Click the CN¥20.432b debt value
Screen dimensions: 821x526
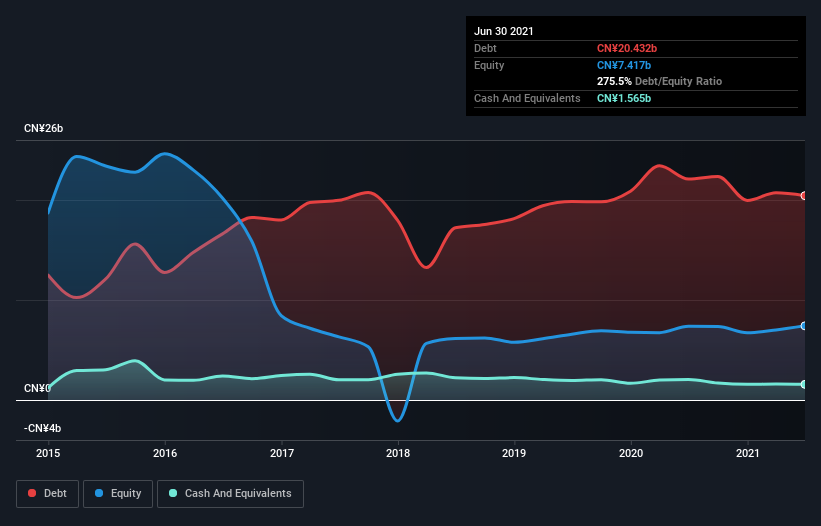click(x=627, y=48)
